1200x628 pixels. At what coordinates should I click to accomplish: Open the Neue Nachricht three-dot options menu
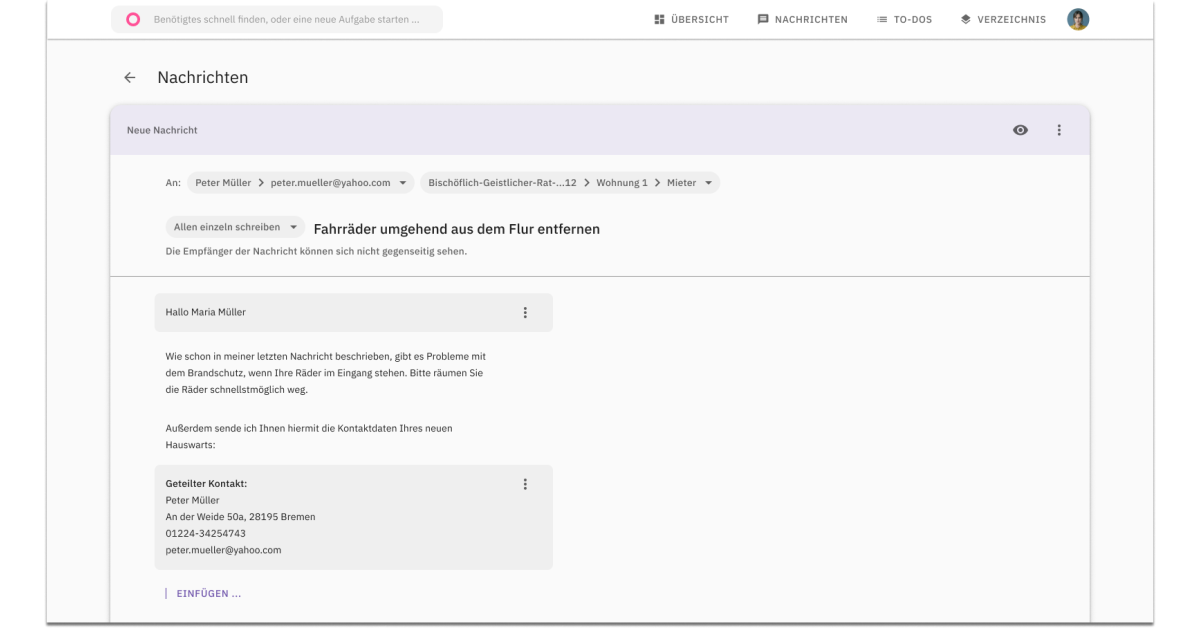(1059, 130)
